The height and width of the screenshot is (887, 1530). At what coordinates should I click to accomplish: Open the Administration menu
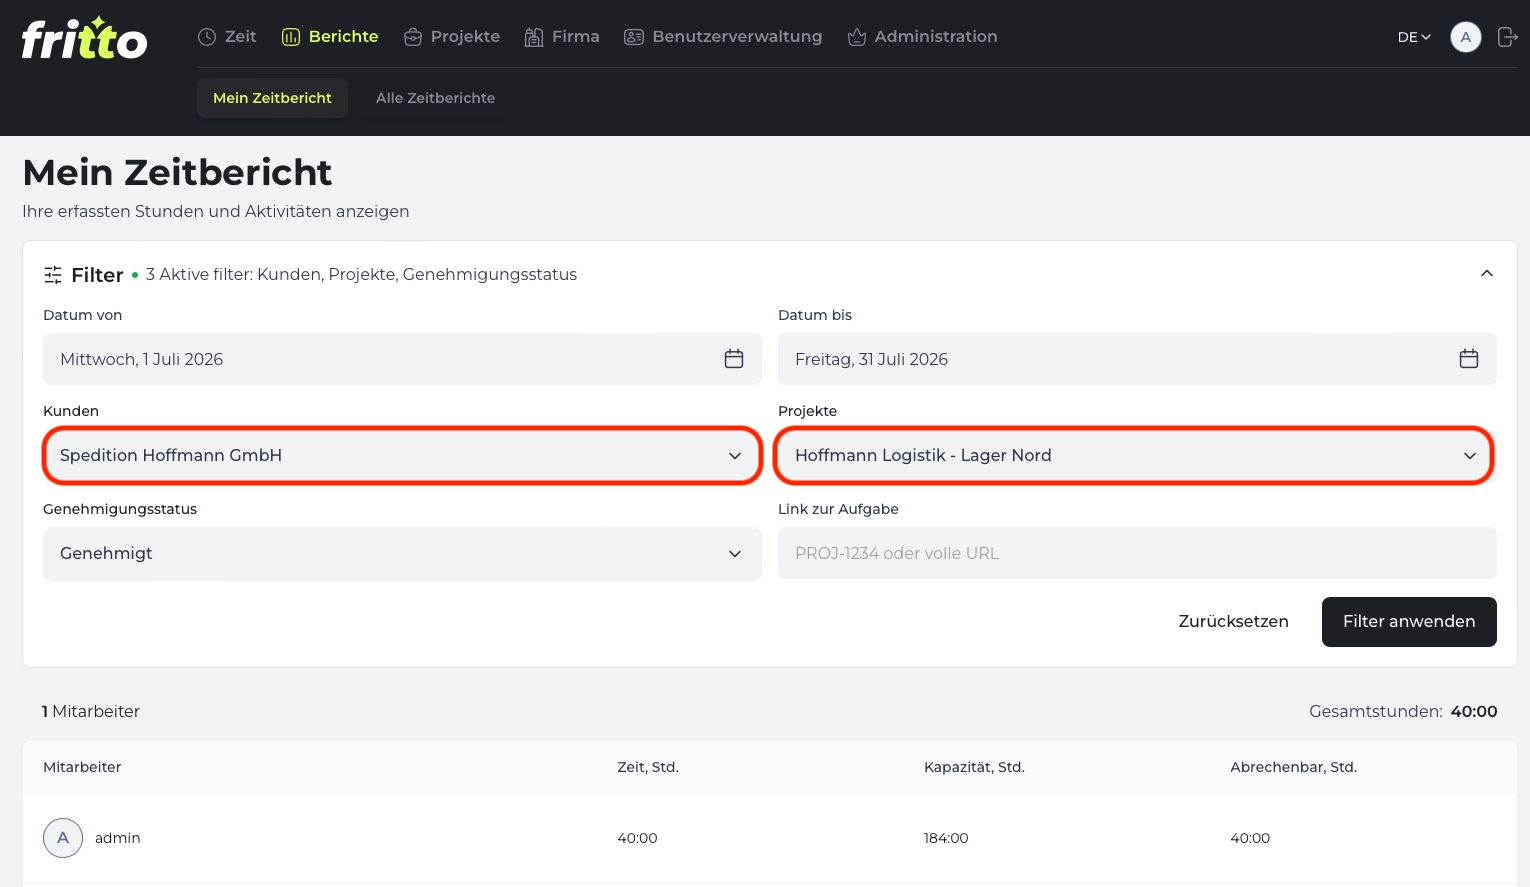[x=922, y=37]
